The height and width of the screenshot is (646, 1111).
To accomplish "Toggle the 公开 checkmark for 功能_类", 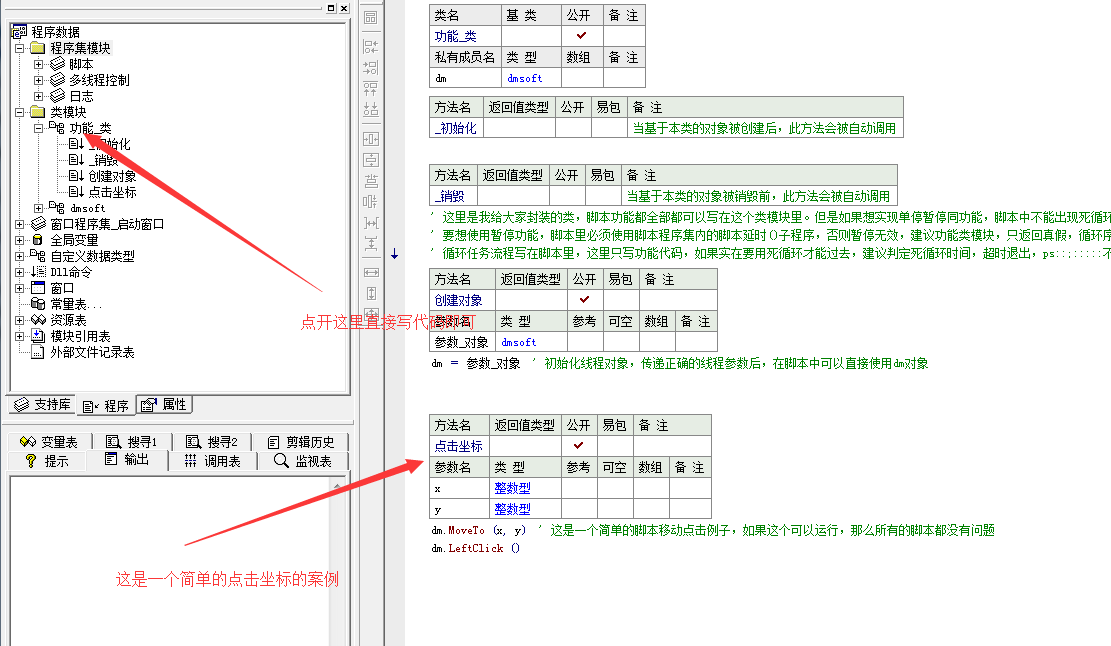I will tap(581, 35).
